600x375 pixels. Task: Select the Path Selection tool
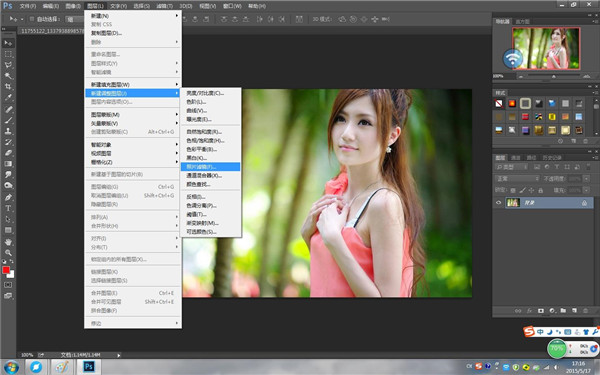pyautogui.click(x=8, y=219)
